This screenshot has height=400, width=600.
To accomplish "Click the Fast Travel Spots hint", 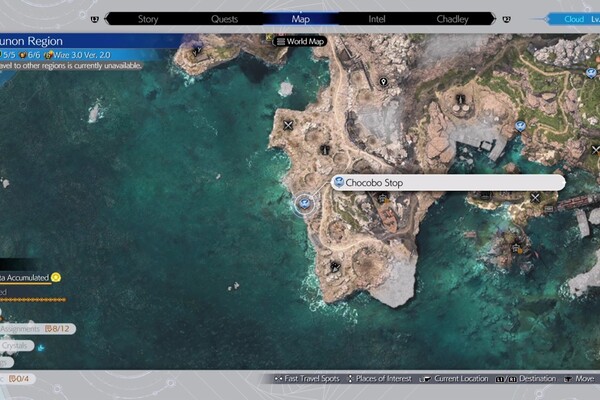I will coord(307,379).
